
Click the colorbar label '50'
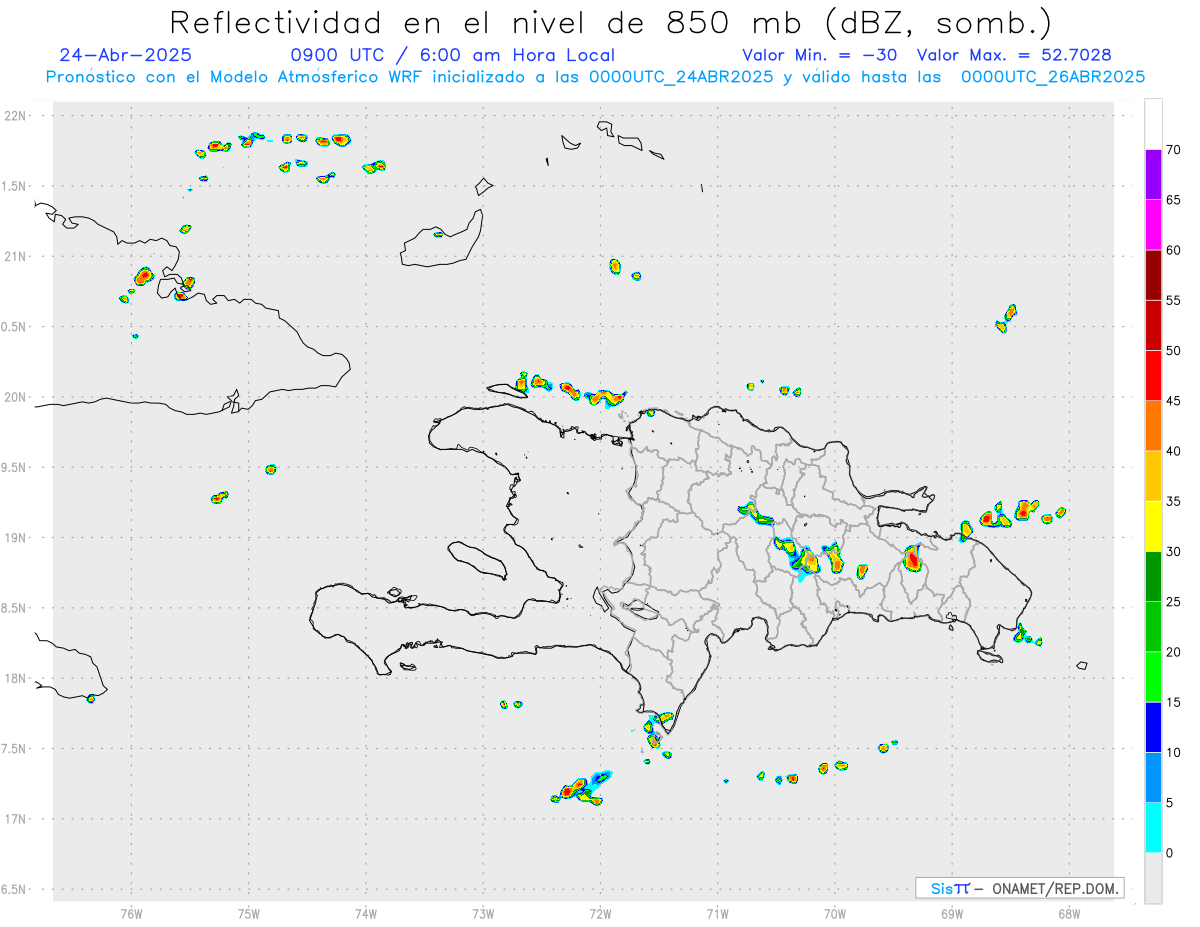coord(1174,351)
